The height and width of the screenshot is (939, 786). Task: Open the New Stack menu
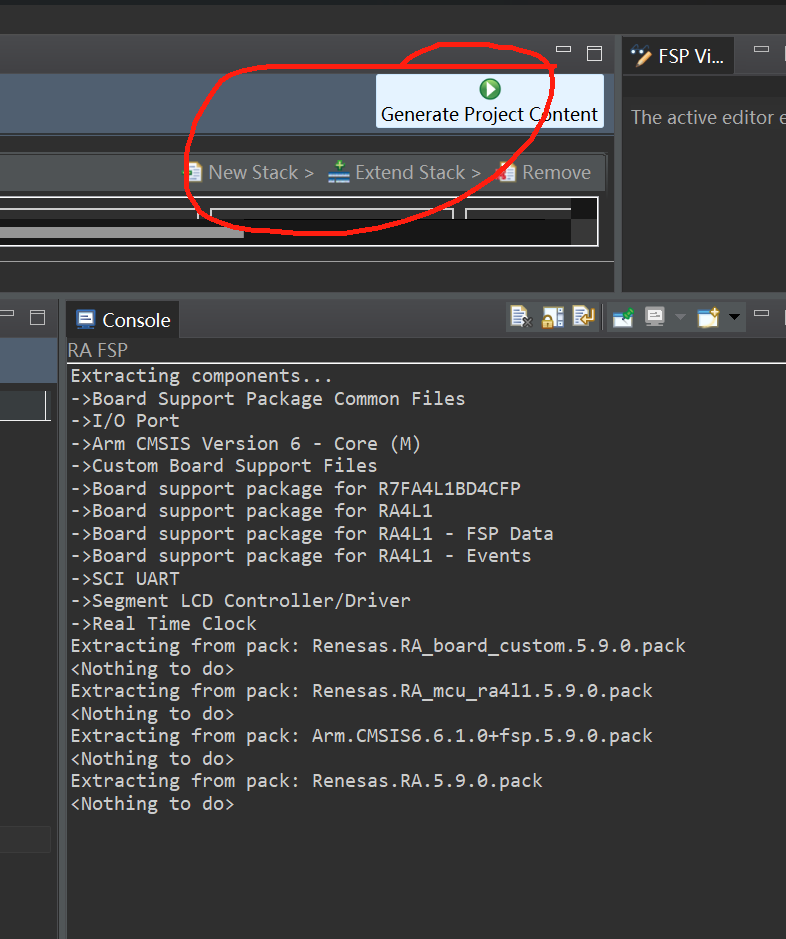point(250,172)
